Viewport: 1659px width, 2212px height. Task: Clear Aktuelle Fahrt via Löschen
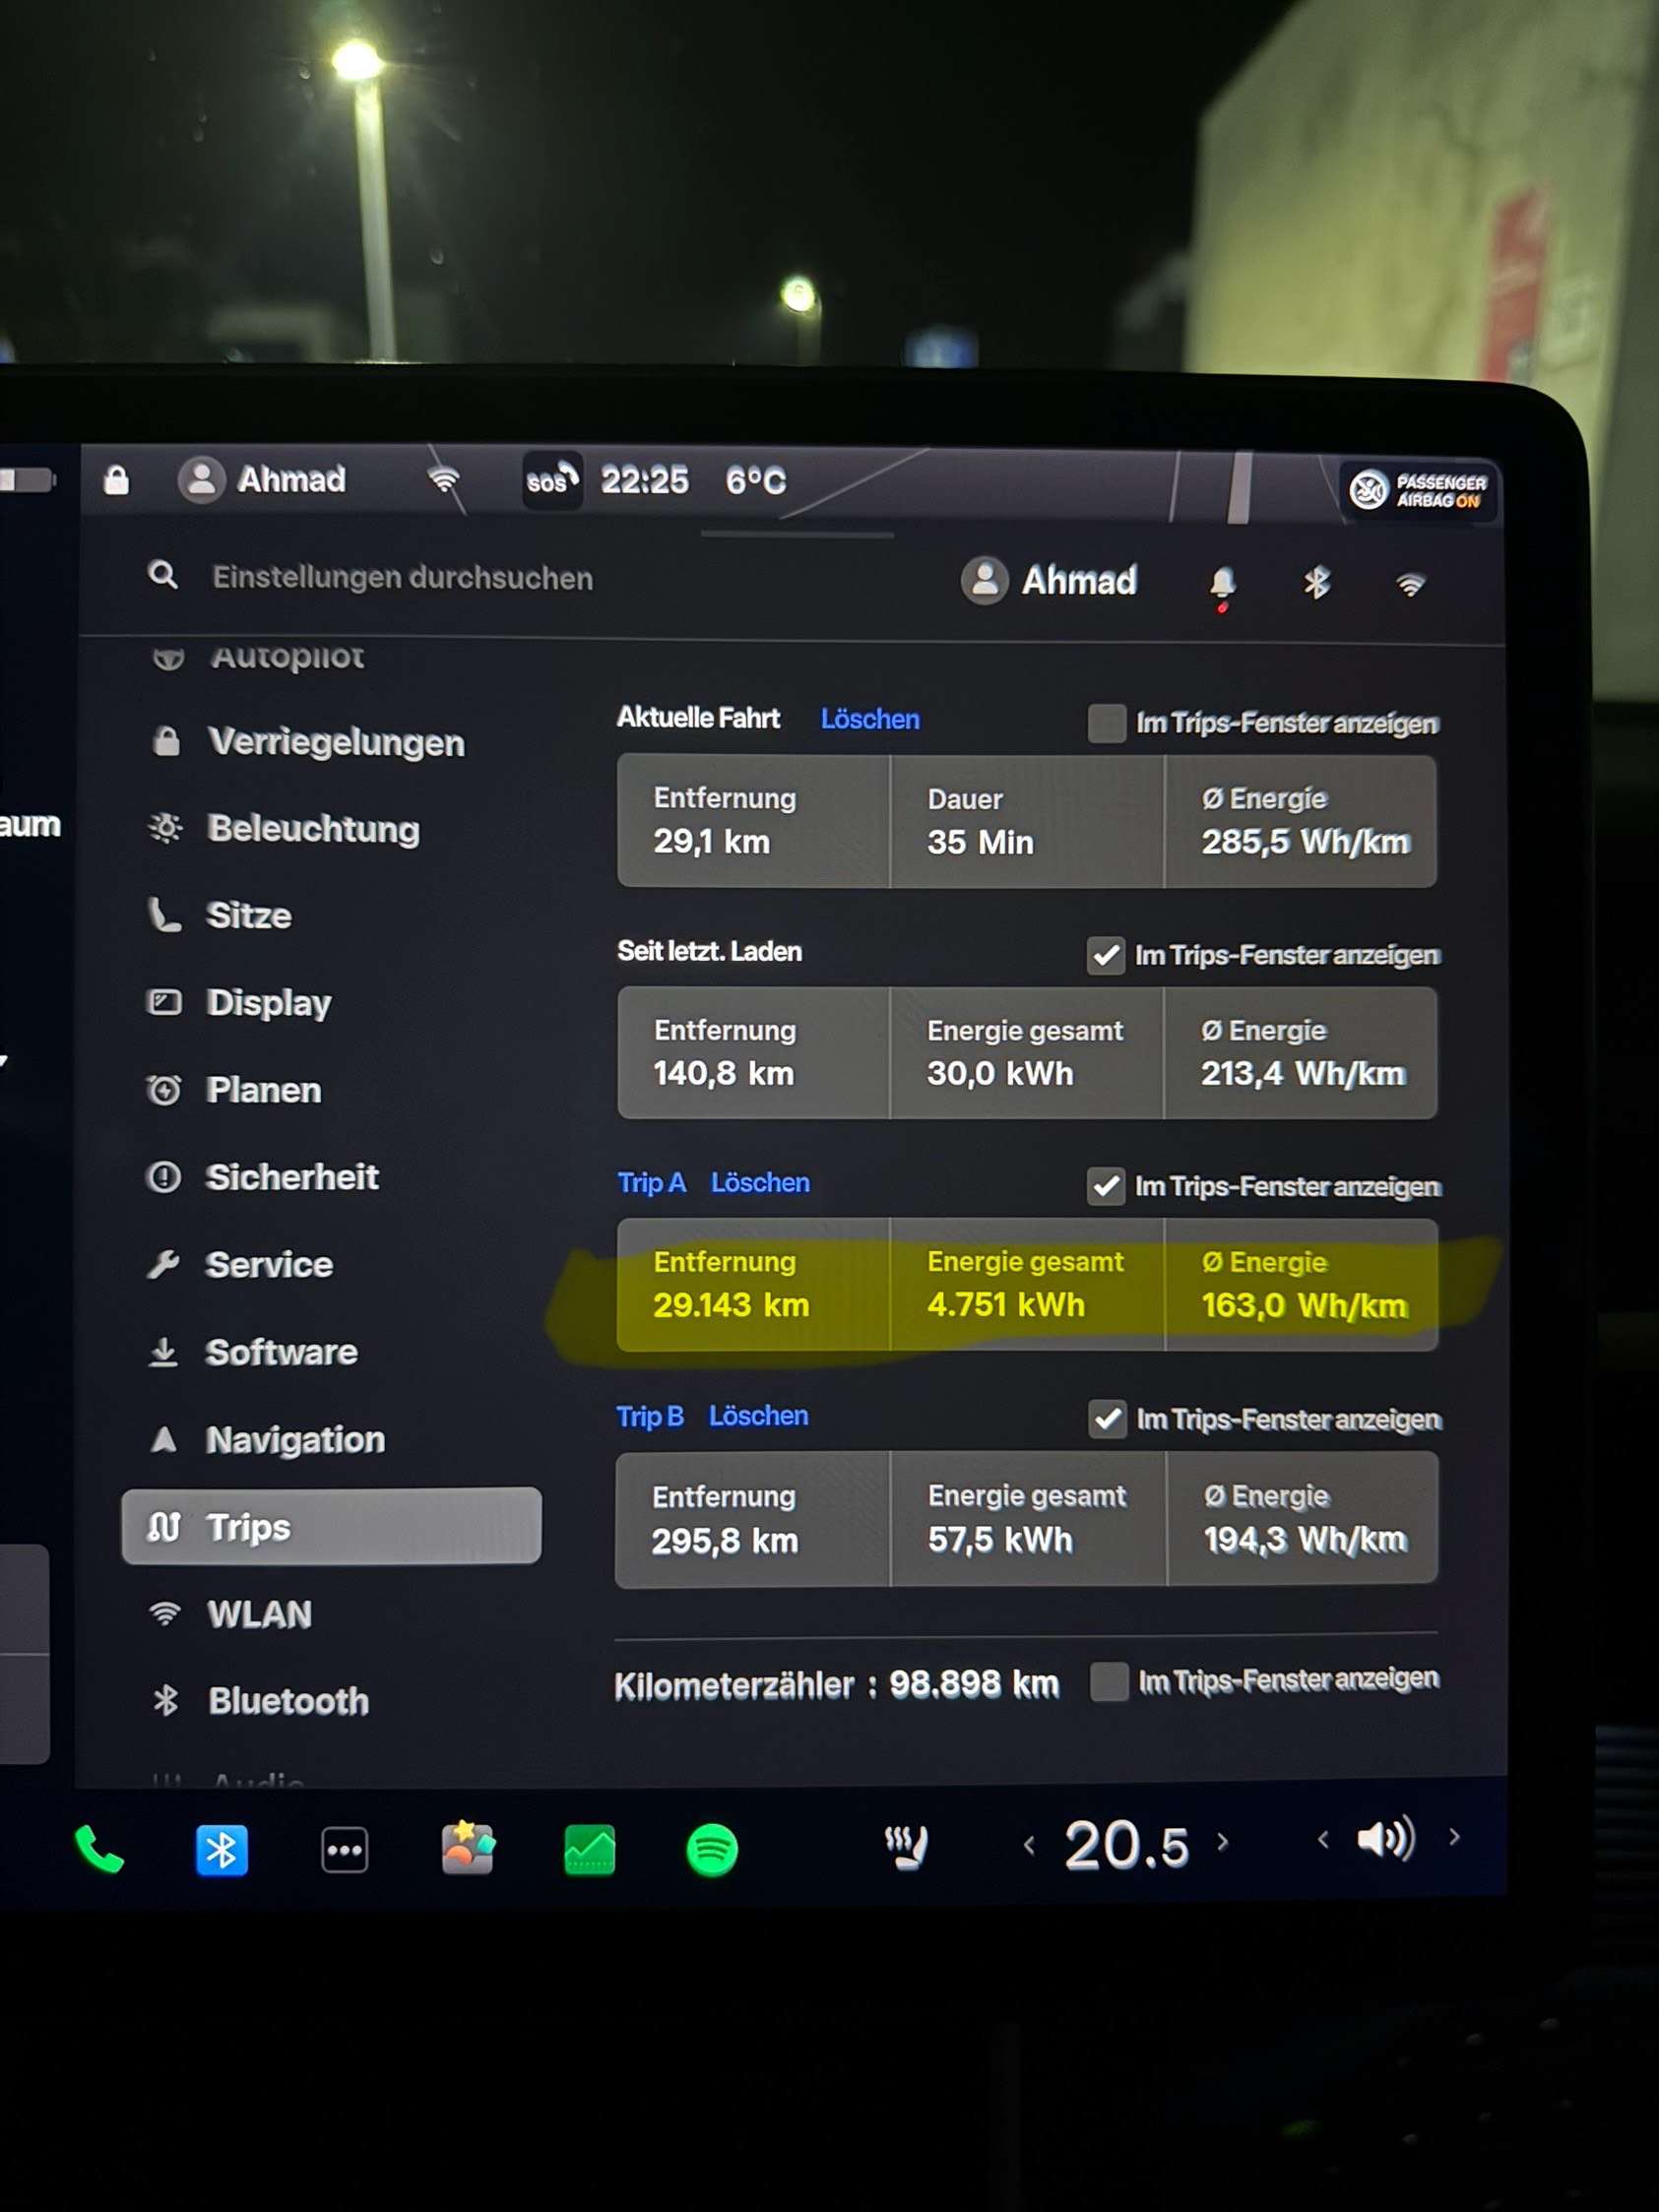click(x=869, y=719)
